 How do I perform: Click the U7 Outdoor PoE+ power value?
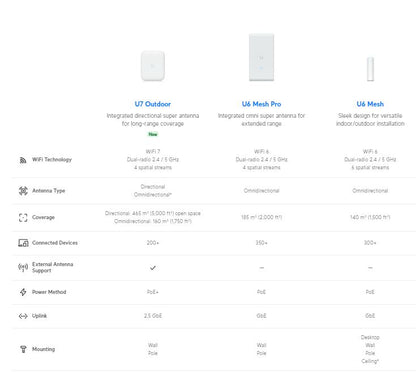153,292
